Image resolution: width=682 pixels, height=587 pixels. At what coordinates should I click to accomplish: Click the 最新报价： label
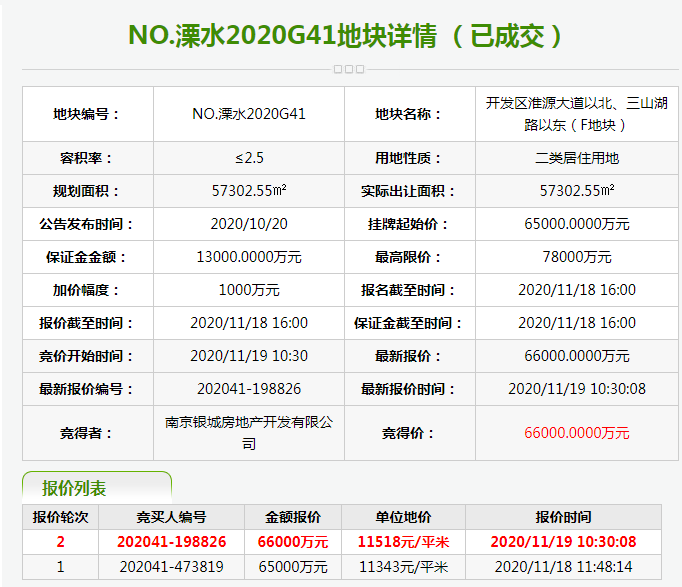(x=408, y=356)
